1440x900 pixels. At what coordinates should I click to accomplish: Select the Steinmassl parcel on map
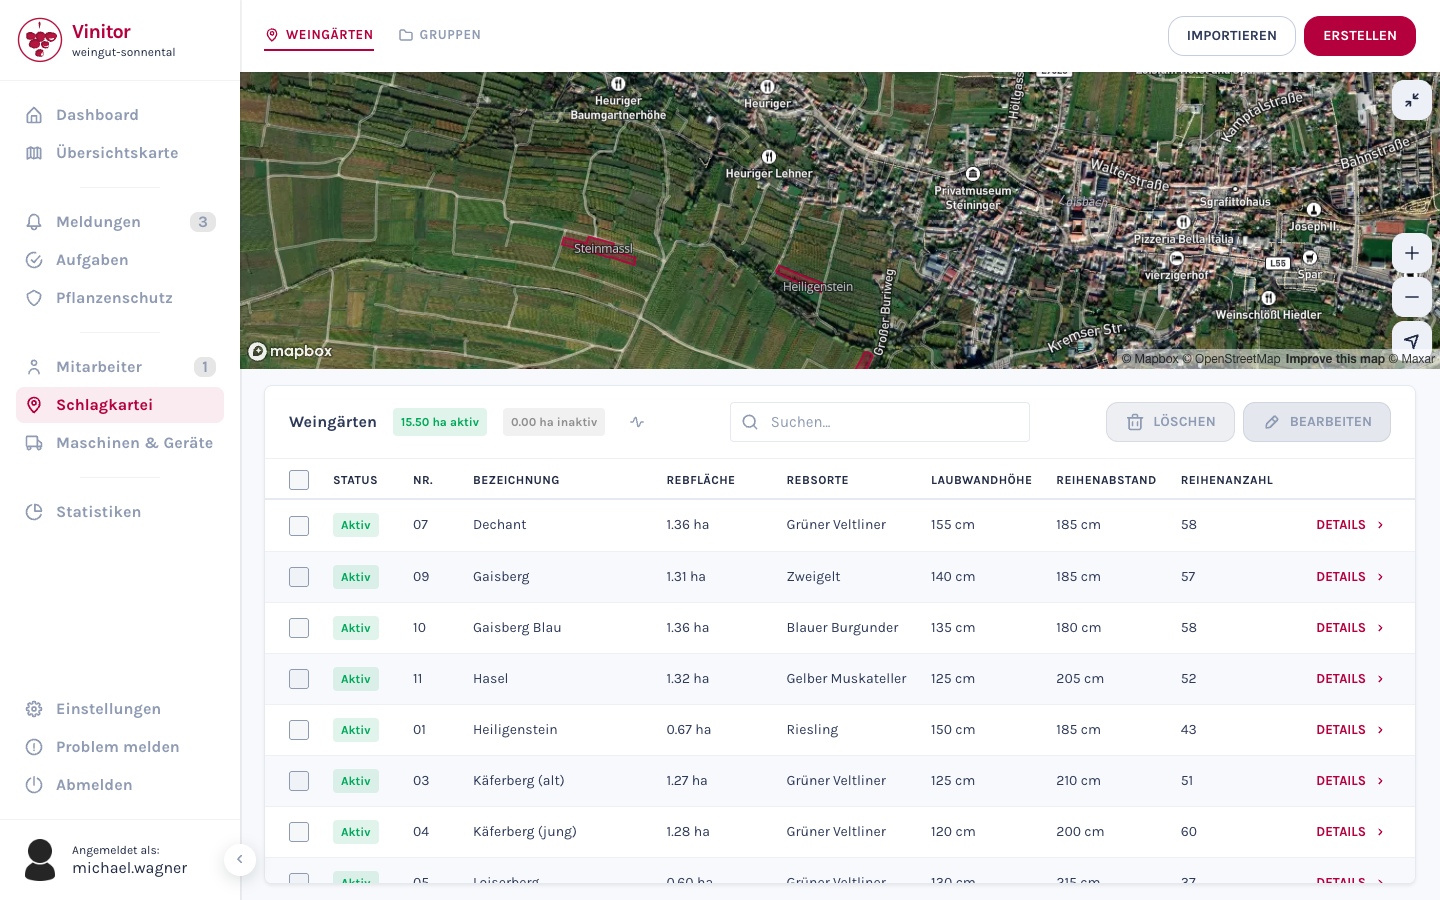pyautogui.click(x=599, y=250)
